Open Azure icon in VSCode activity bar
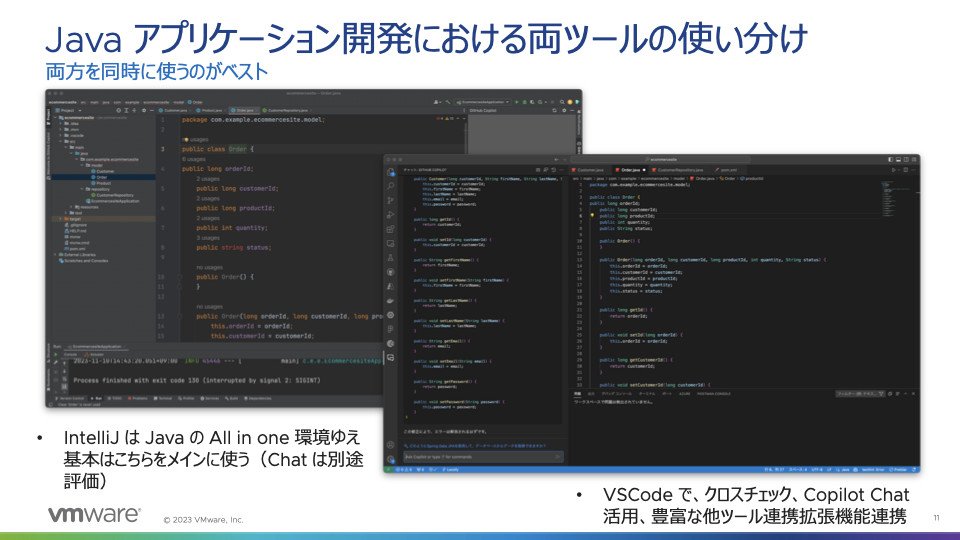This screenshot has height=540, width=960. click(391, 287)
